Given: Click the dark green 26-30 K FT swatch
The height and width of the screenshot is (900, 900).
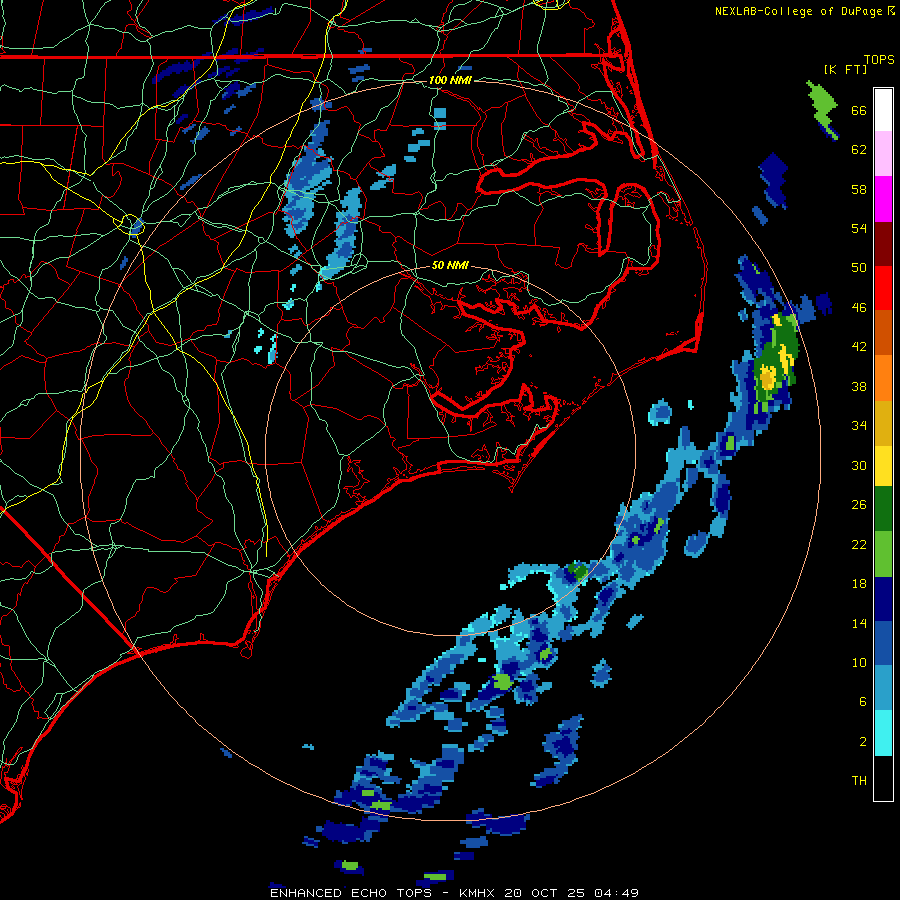Looking at the screenshot, I should coord(883,509).
